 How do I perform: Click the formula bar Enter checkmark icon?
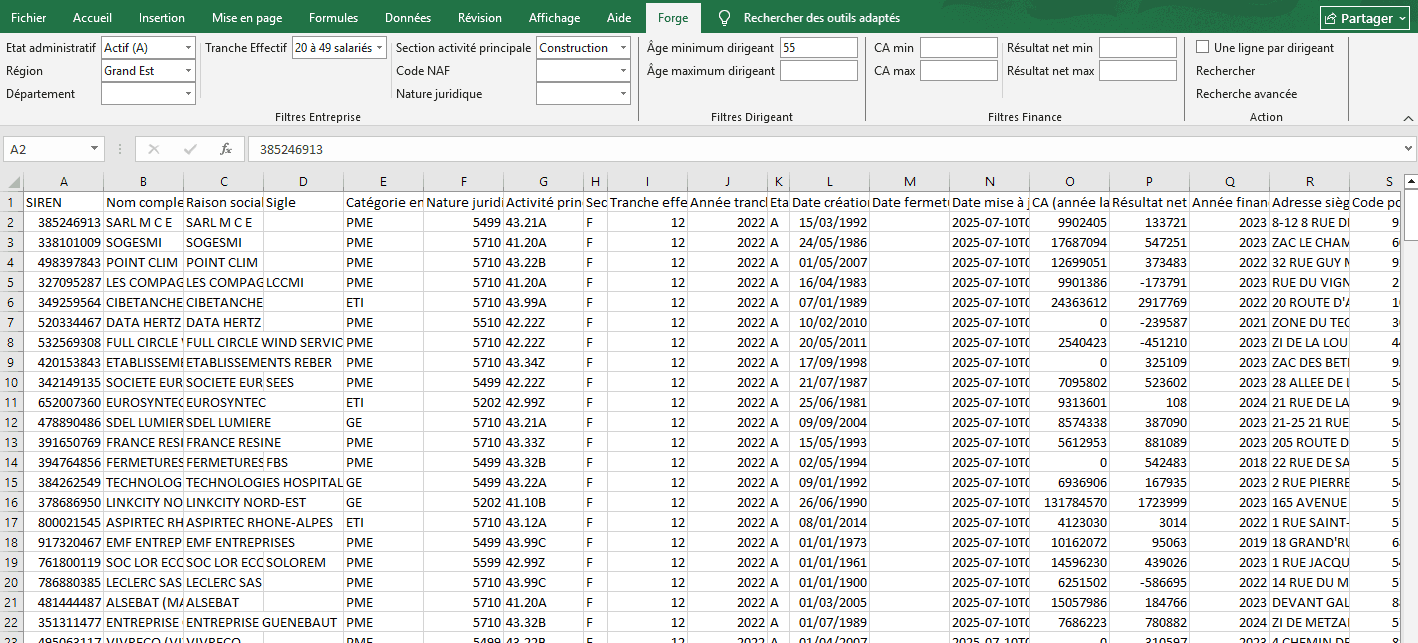point(190,149)
